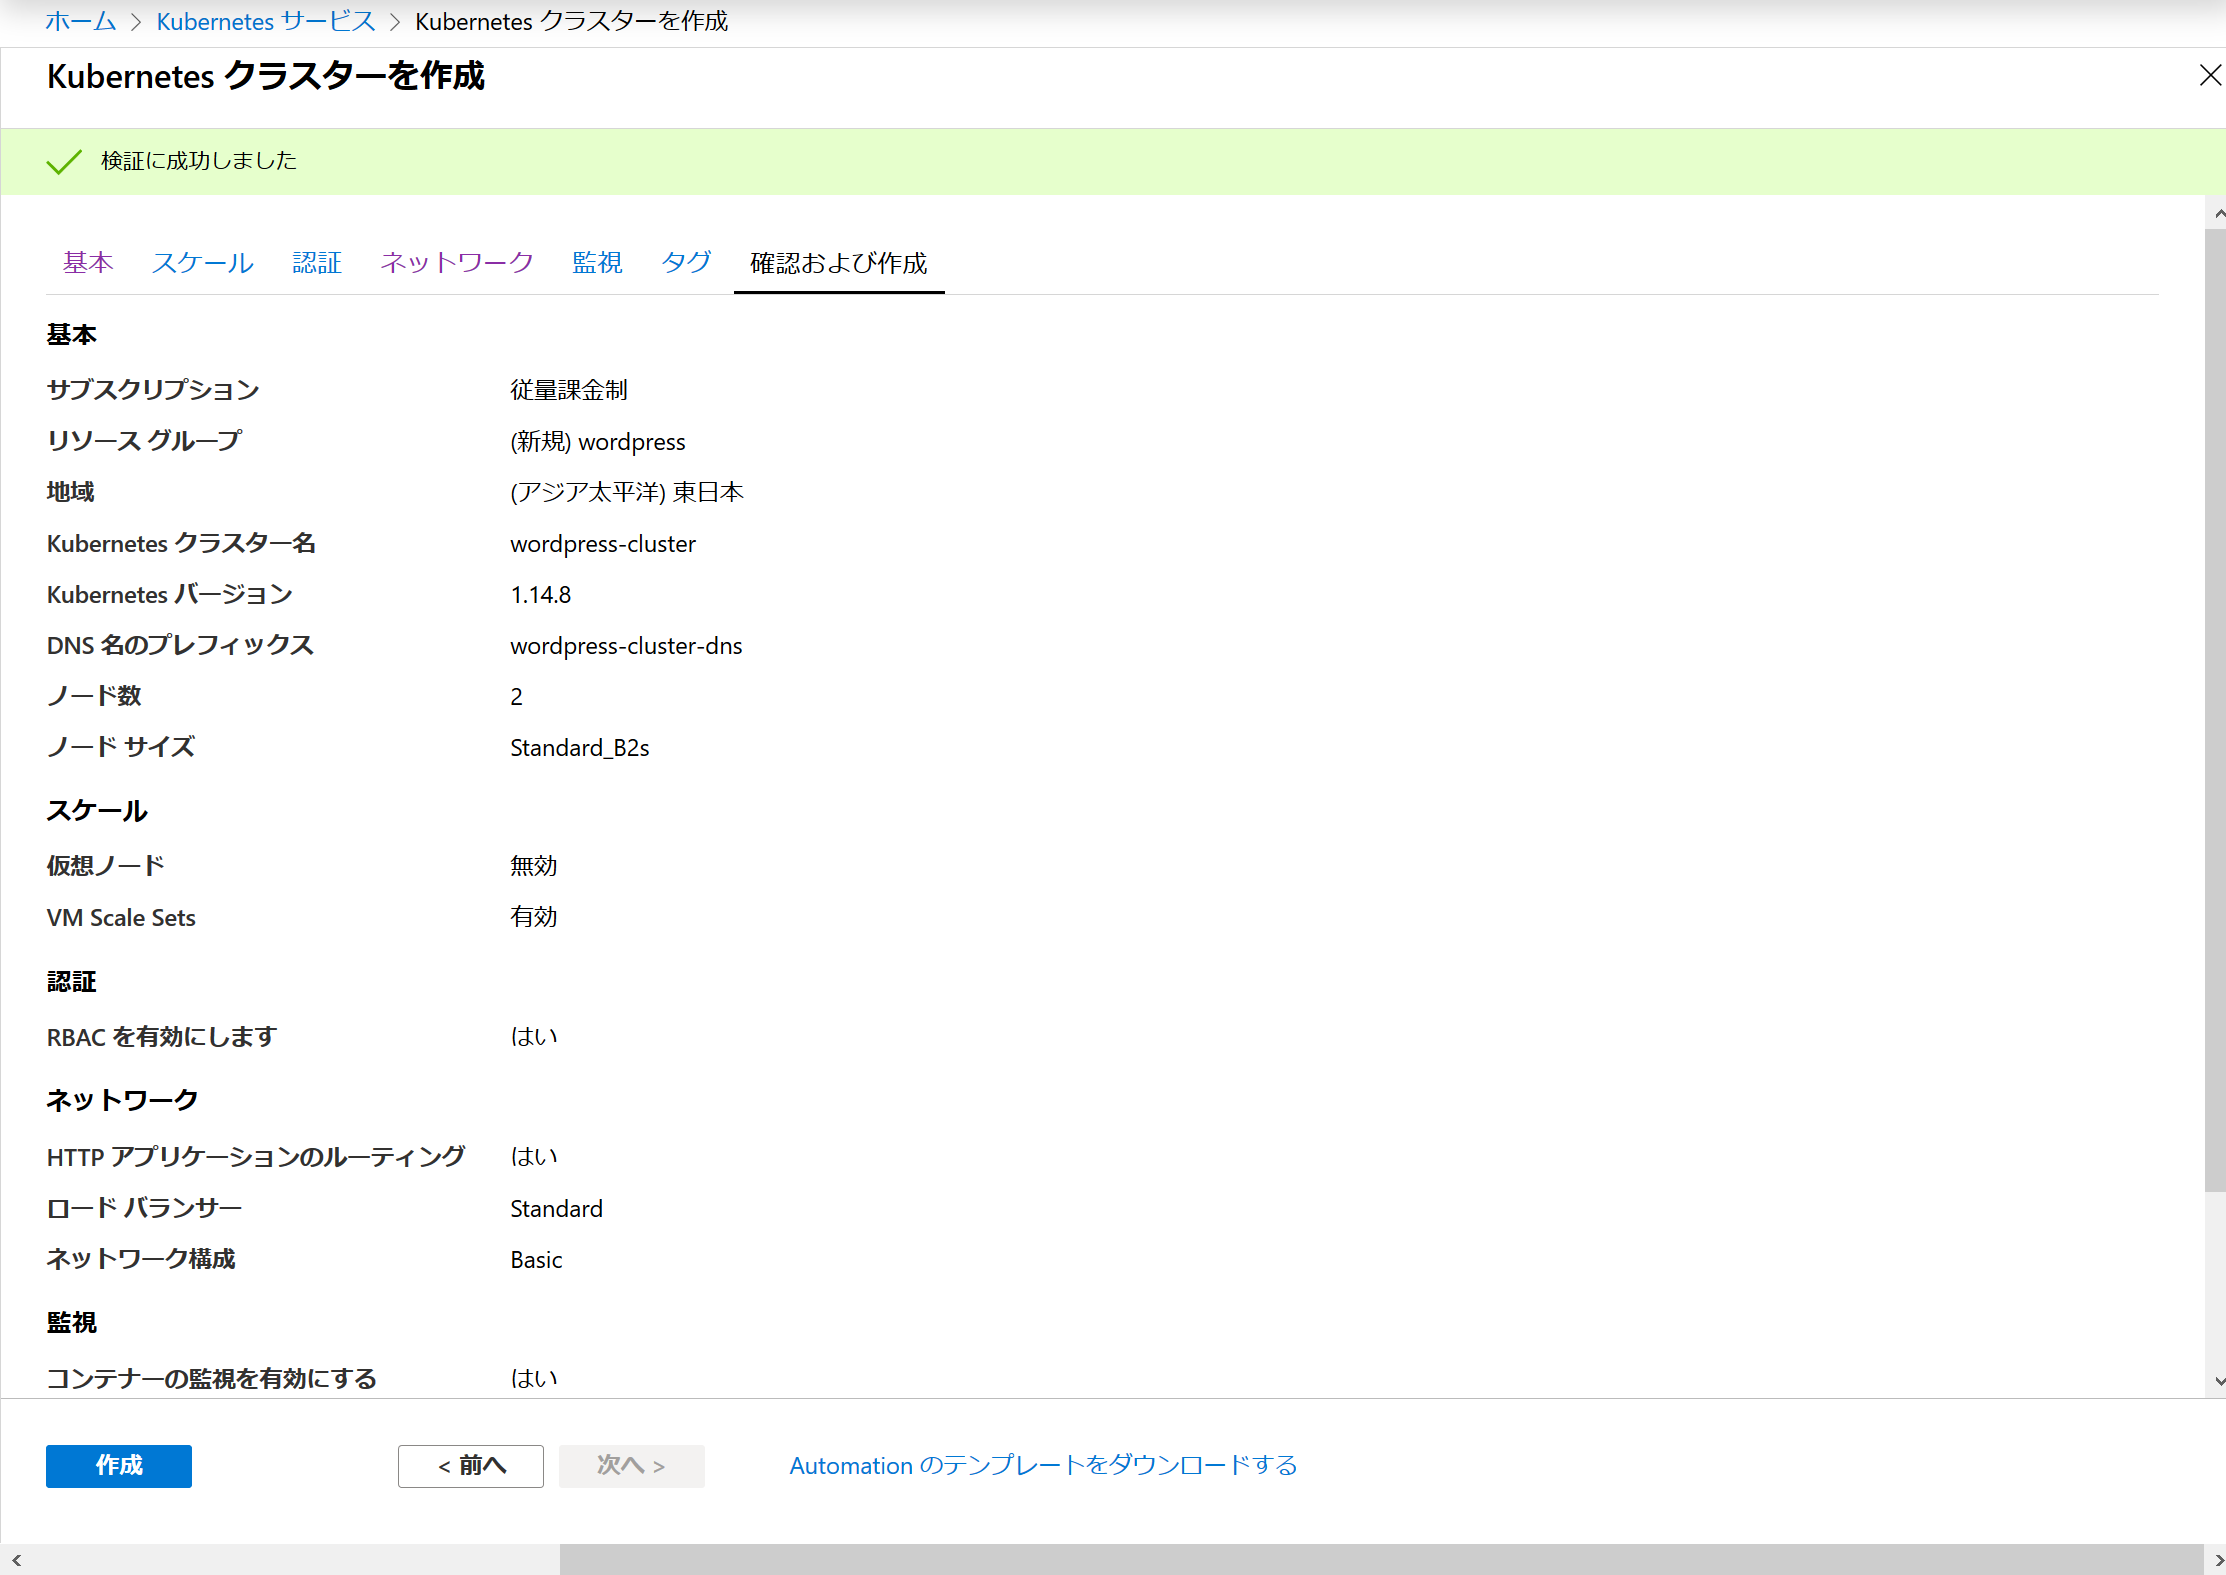
Task: Go back with the < 前へ button
Action: tap(471, 1466)
